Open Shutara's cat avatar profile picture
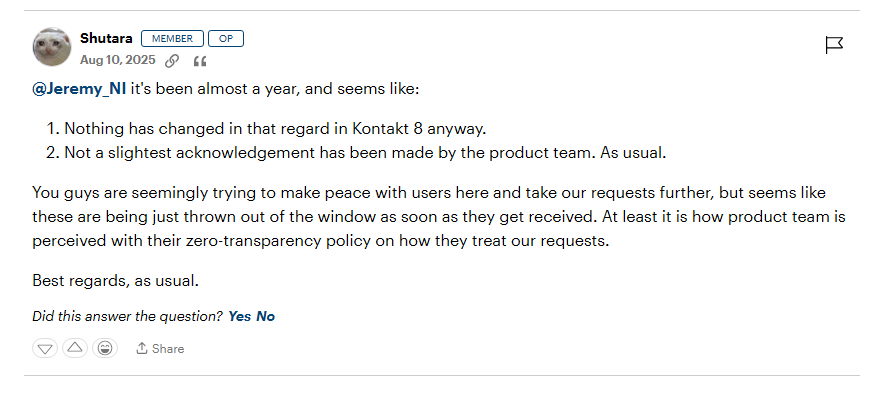 [x=52, y=47]
